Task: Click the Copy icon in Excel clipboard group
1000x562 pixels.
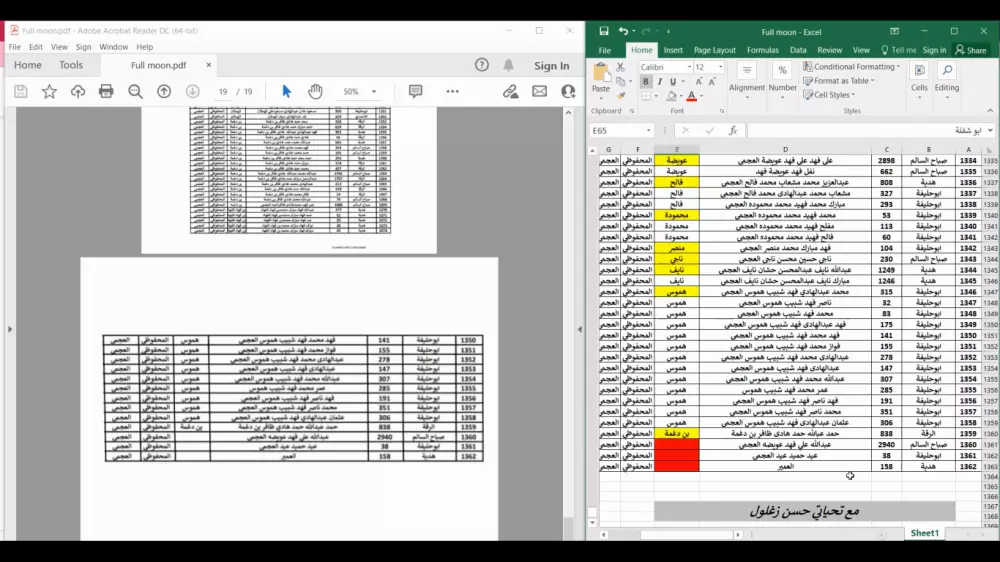Action: click(x=620, y=81)
